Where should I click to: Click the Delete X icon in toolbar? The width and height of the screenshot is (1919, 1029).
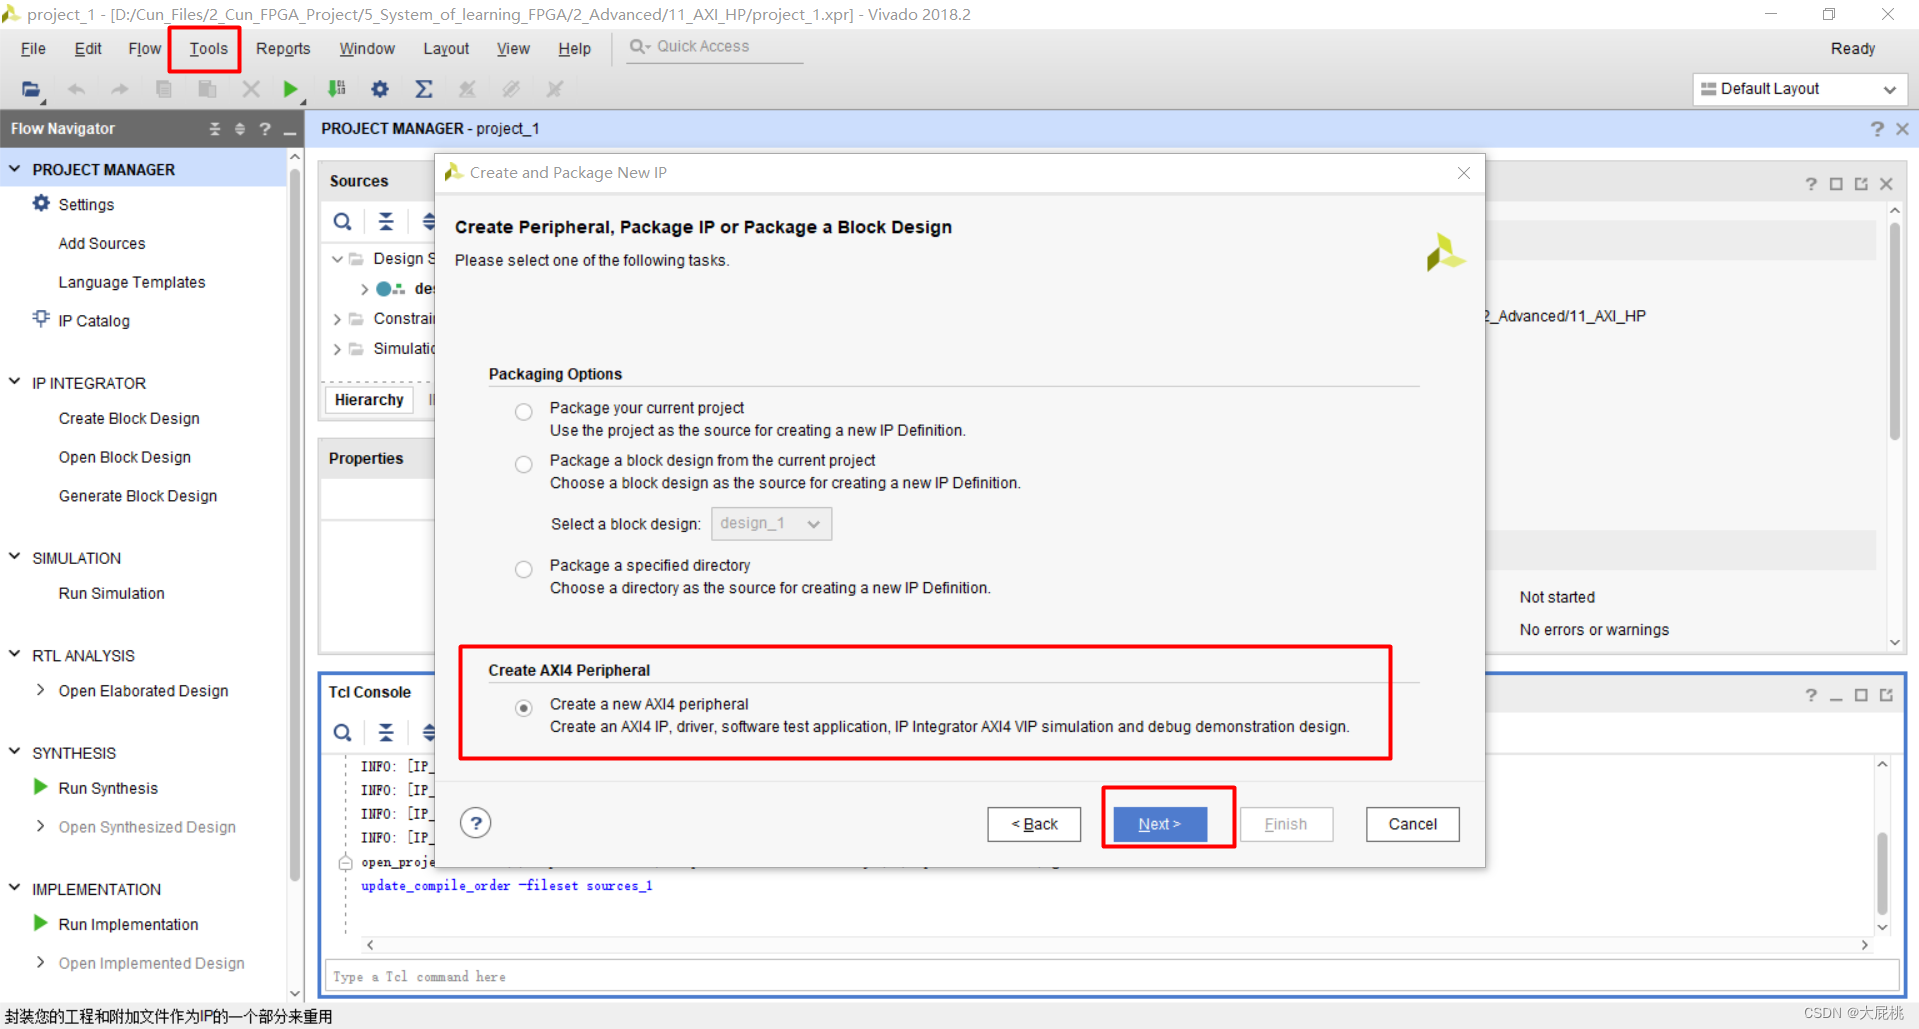click(x=251, y=89)
